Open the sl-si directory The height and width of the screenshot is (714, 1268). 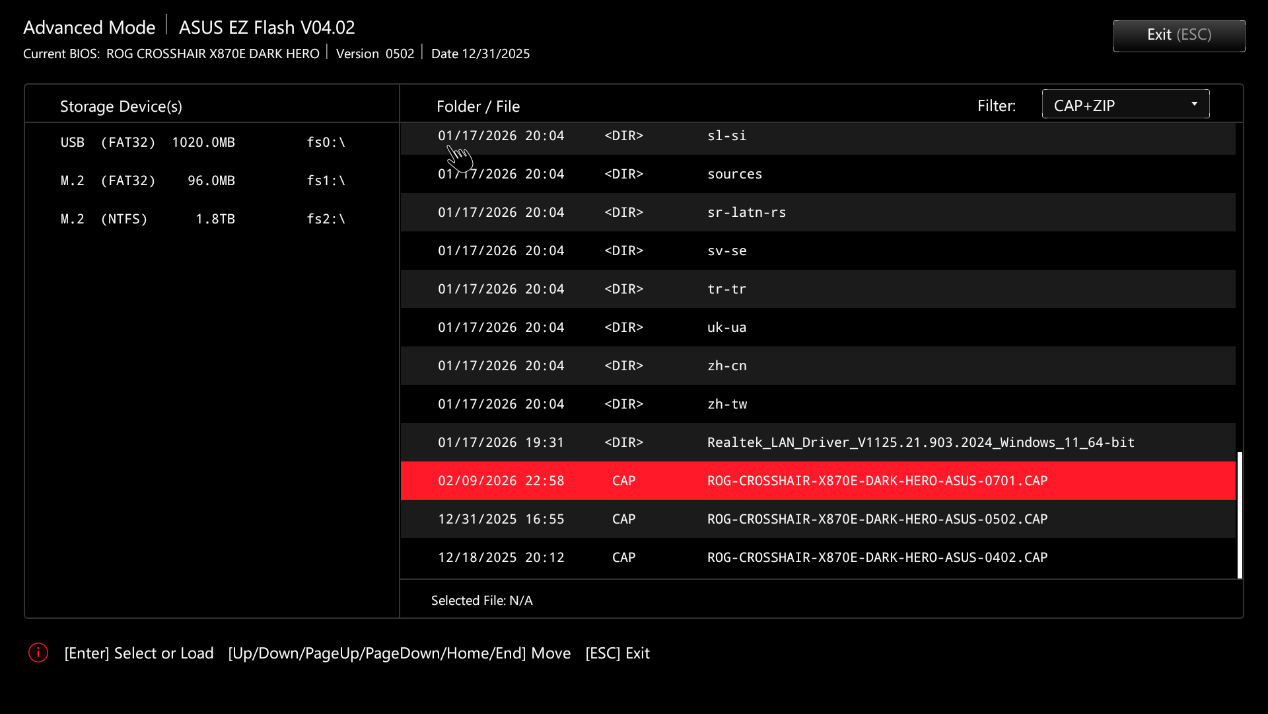point(727,136)
